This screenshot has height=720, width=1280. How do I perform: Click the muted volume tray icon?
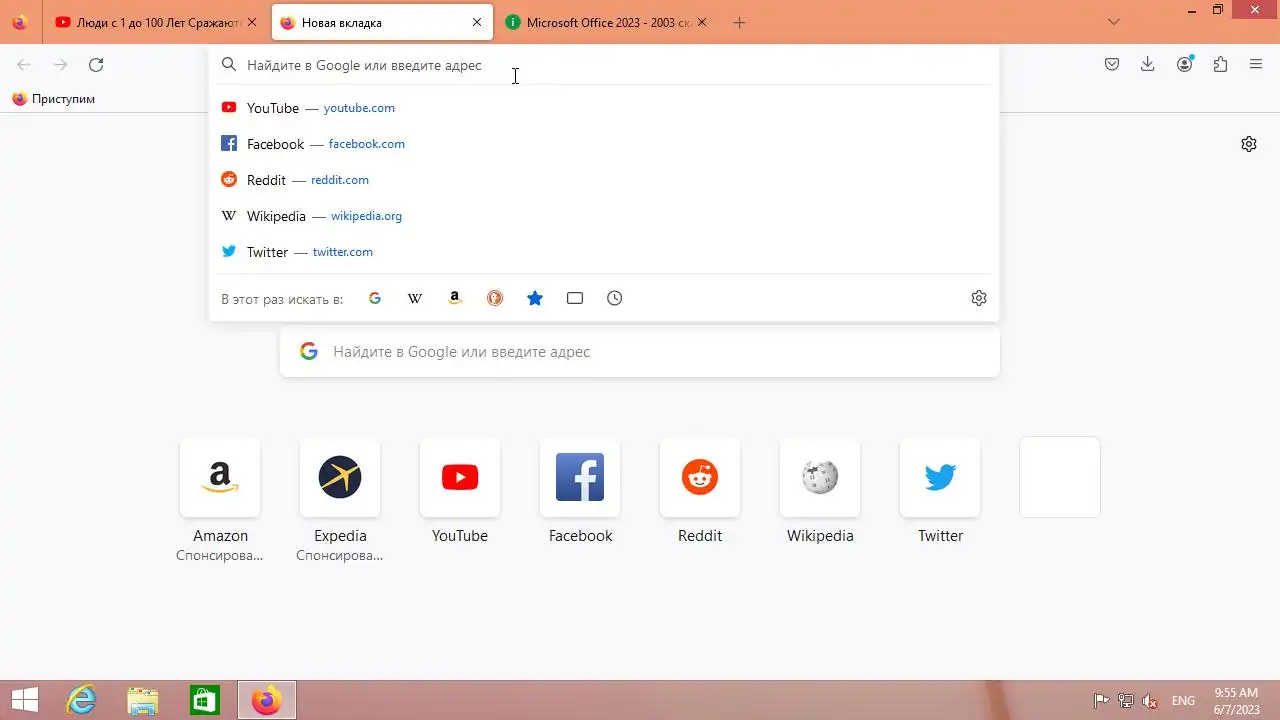pyautogui.click(x=1150, y=701)
